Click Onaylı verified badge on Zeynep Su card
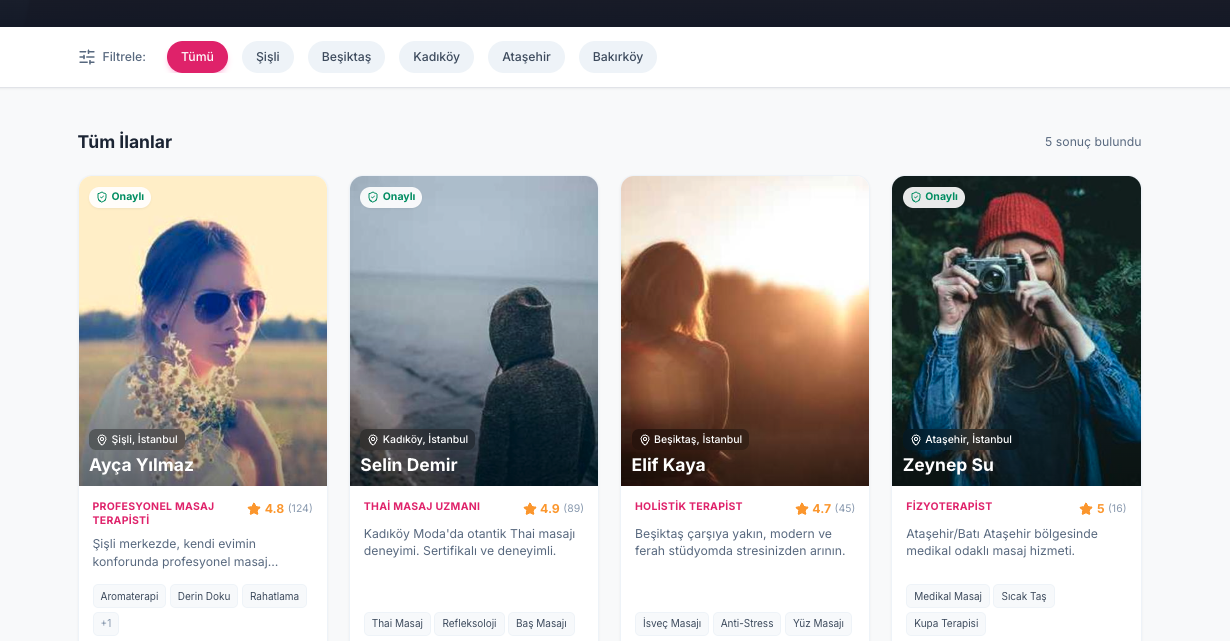The height and width of the screenshot is (641, 1230). (934, 197)
